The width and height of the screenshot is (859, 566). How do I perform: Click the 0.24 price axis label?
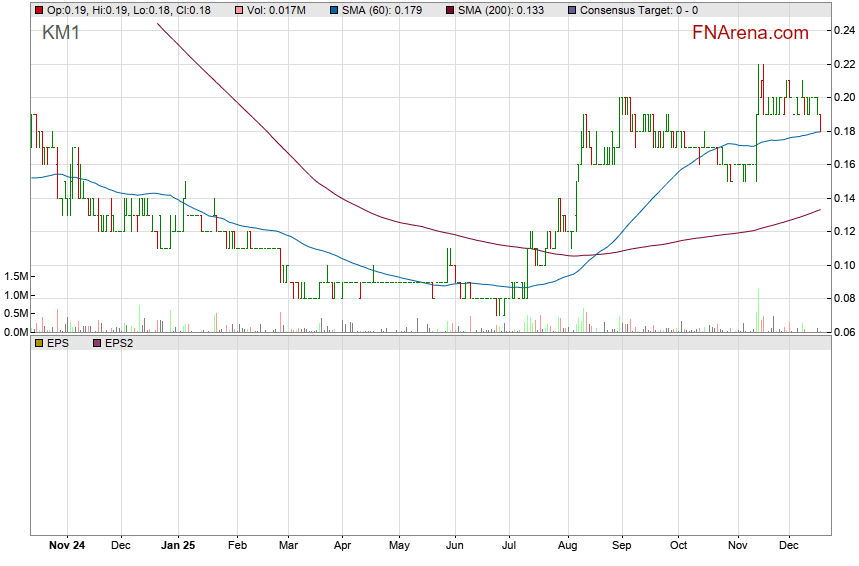[x=843, y=31]
